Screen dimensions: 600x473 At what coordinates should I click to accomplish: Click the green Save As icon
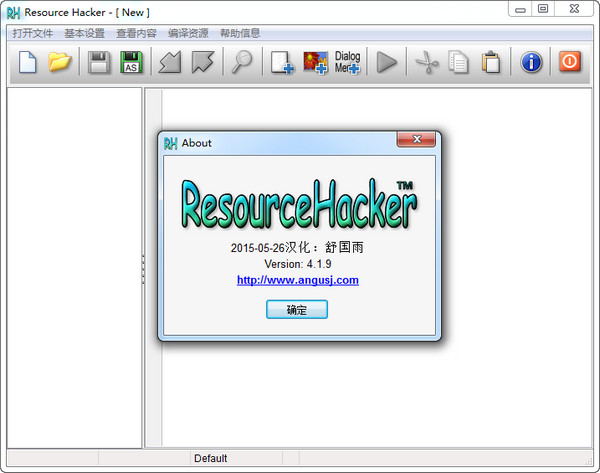click(x=131, y=62)
